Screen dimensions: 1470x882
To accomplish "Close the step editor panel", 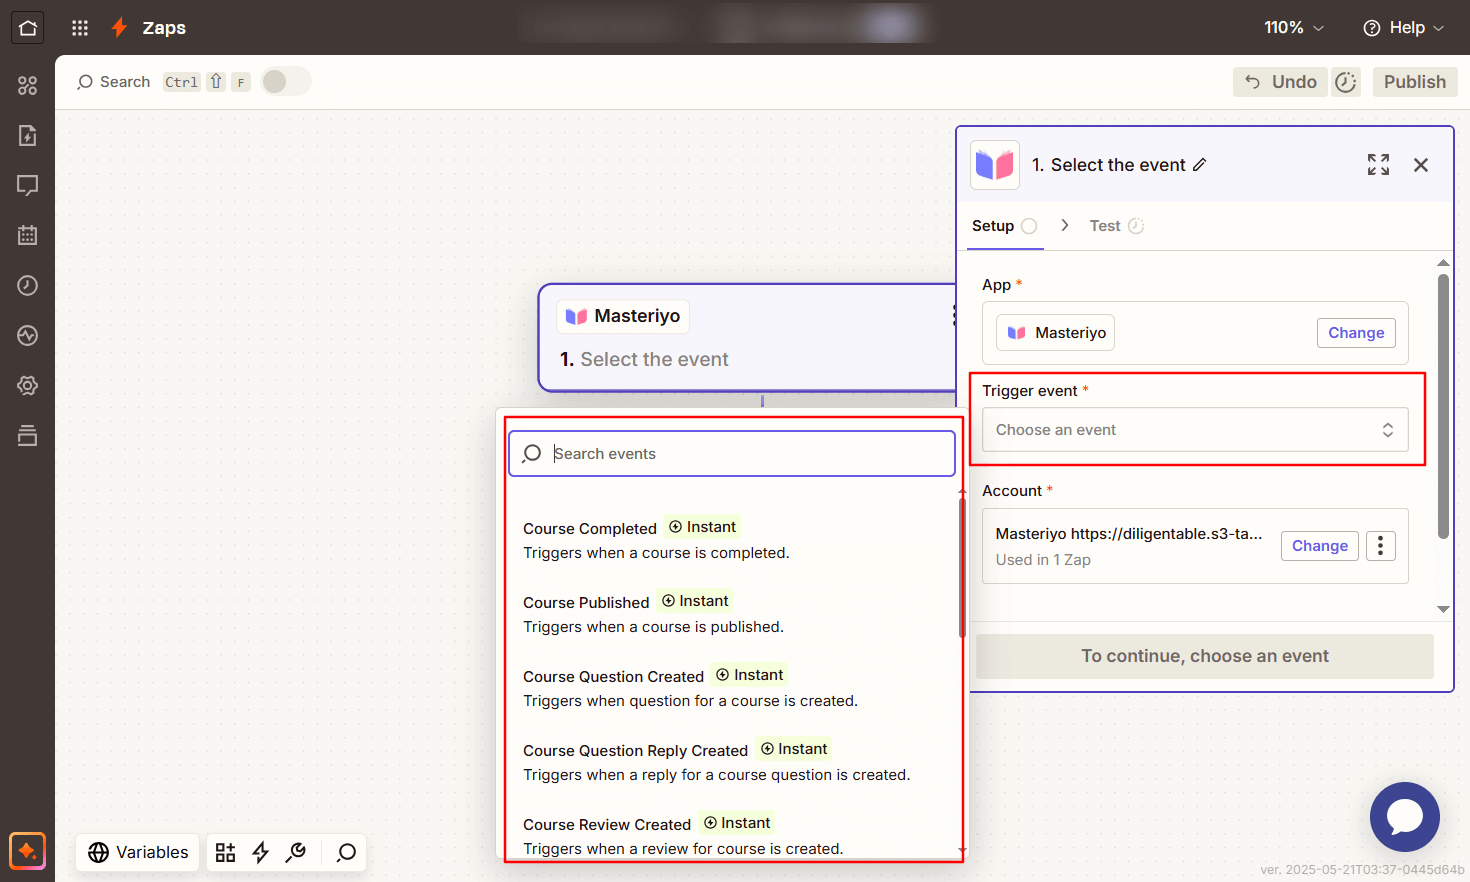I will [1421, 165].
